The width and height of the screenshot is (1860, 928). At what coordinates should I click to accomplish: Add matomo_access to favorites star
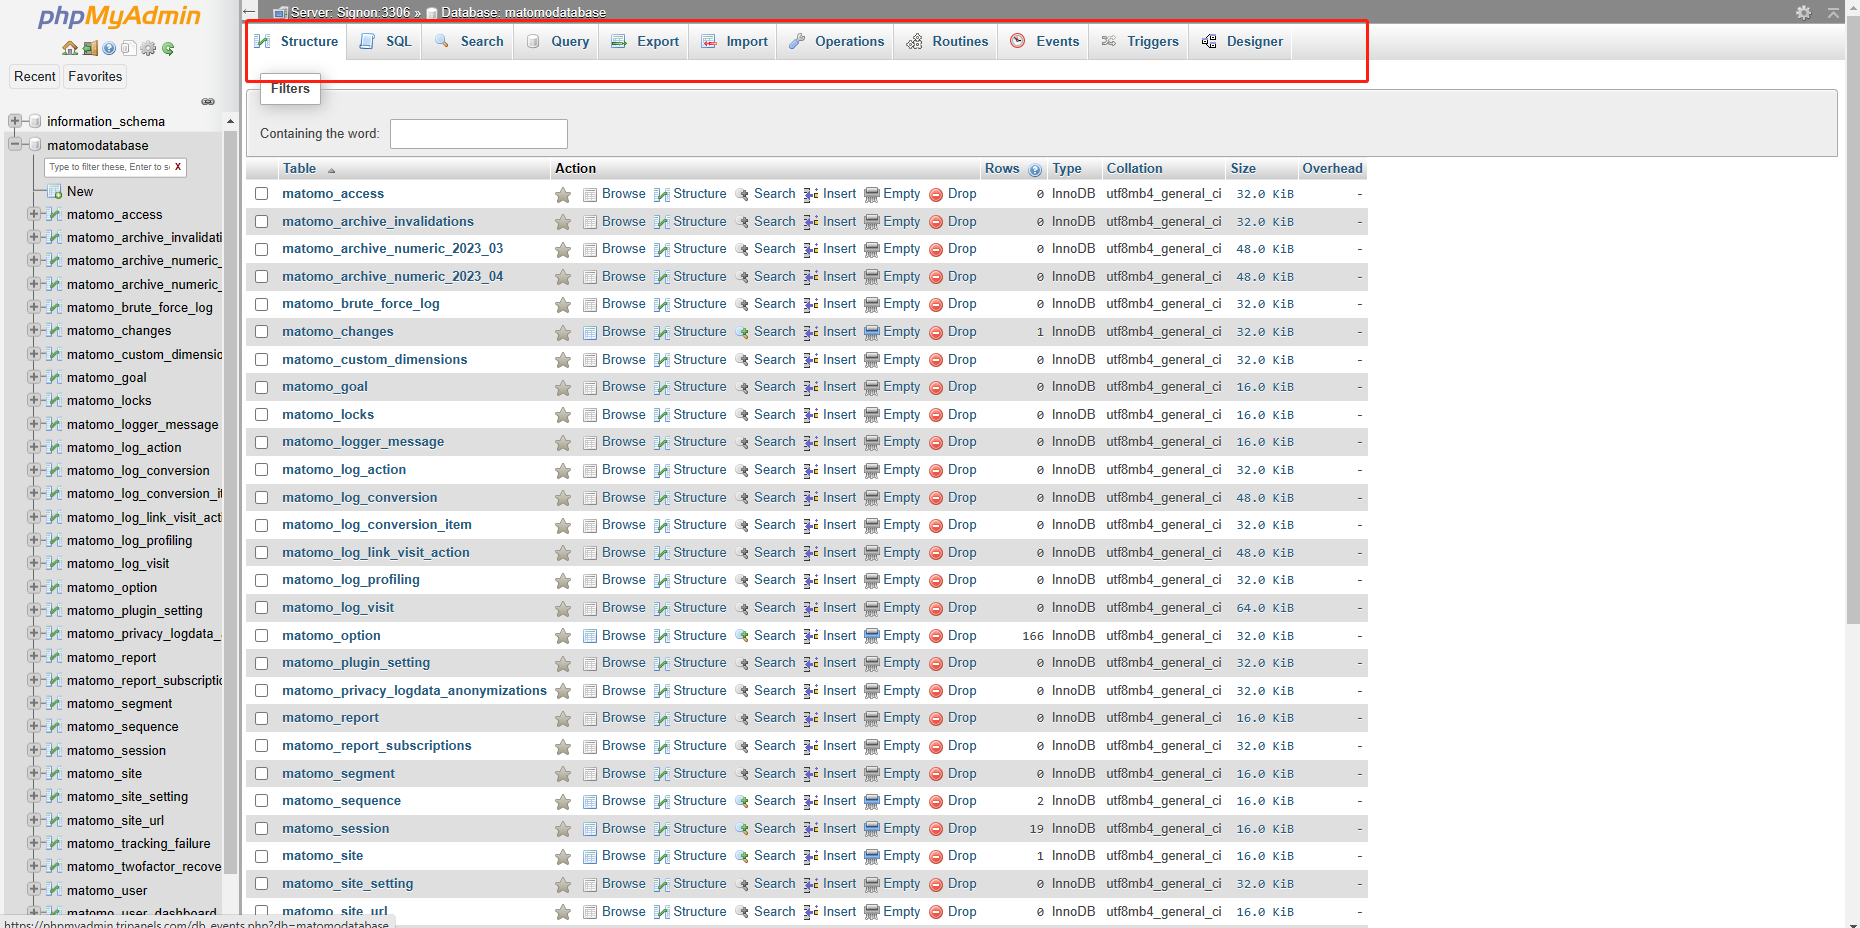point(563,195)
